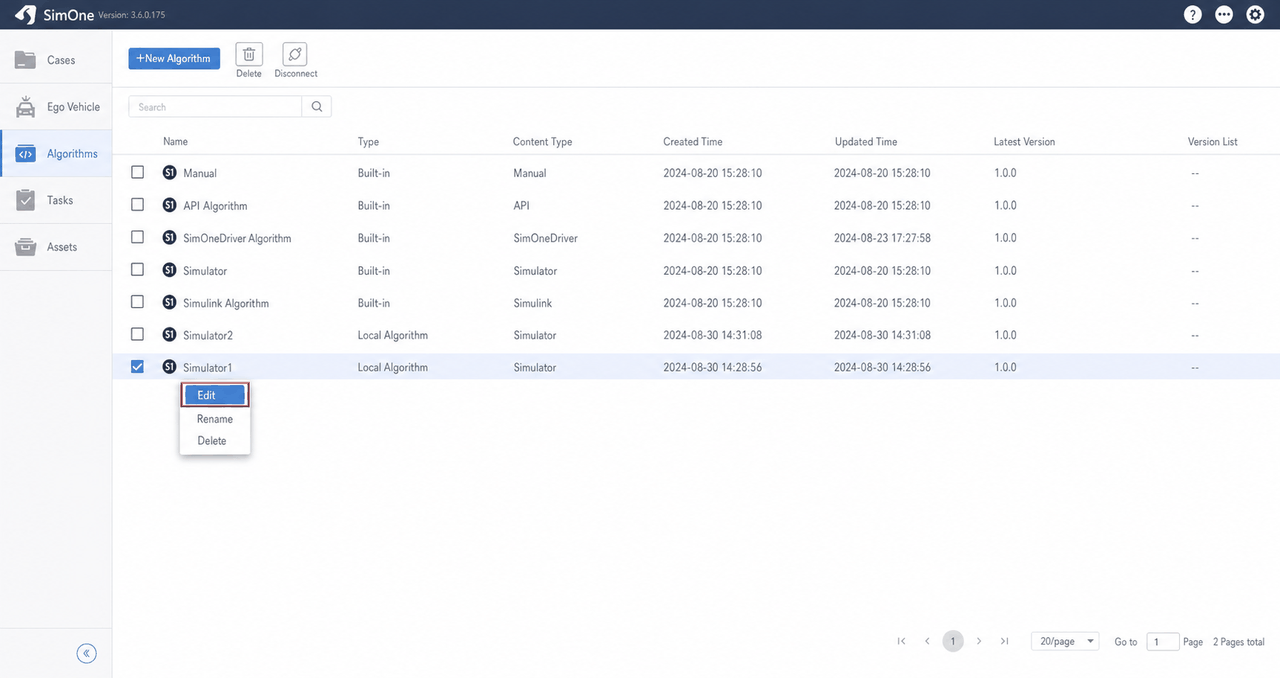Image resolution: width=1280 pixels, height=678 pixels.
Task: Click the Simulink content type cell
Action: 532,303
